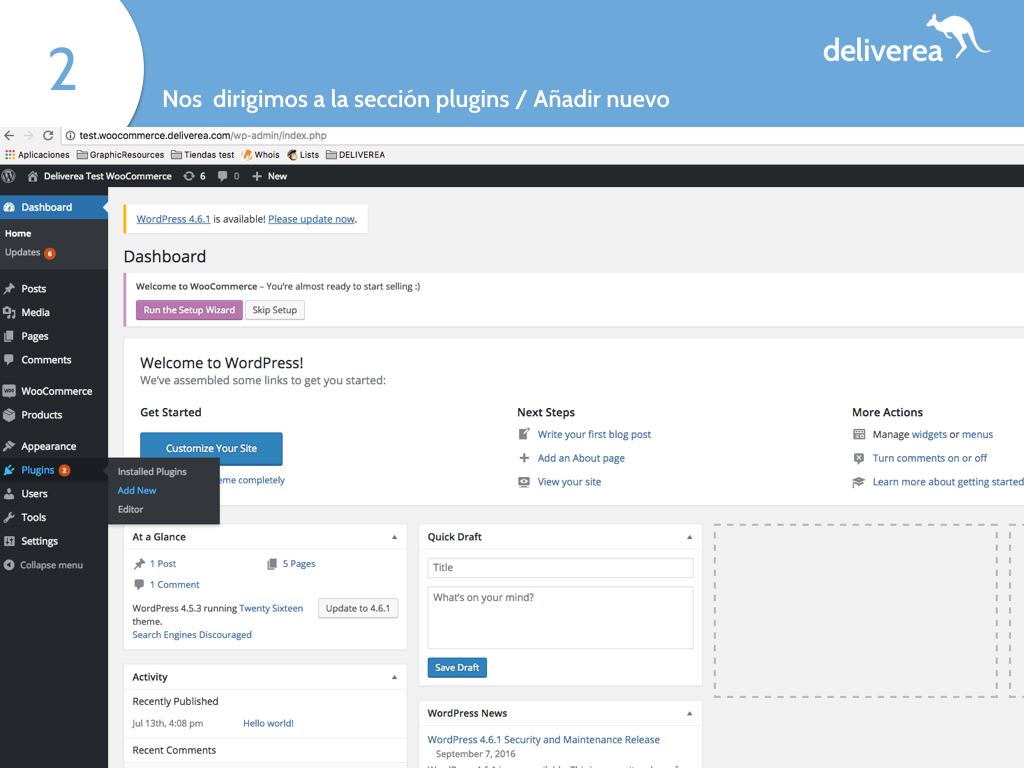Click the site info icon in the address bar
The image size is (1024, 768).
pos(70,136)
